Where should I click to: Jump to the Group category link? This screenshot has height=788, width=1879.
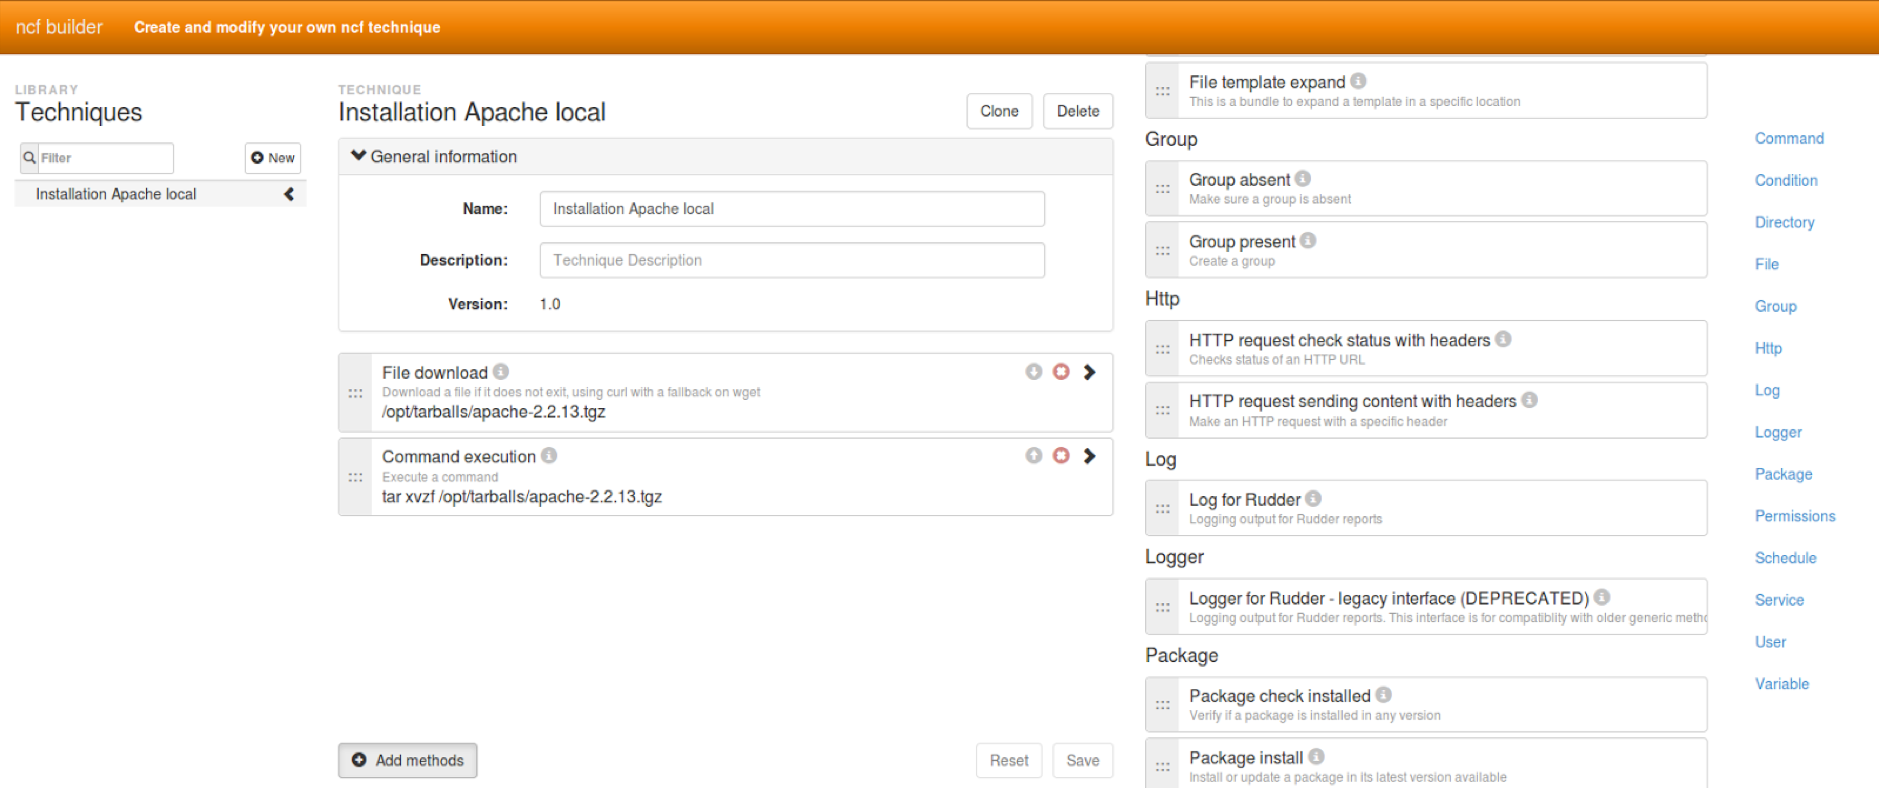[1775, 306]
